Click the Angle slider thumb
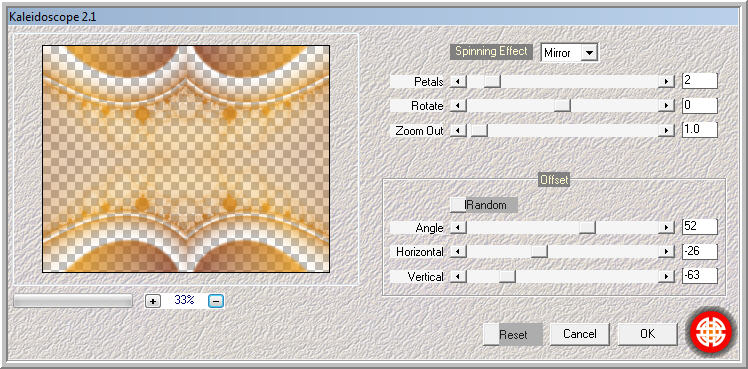This screenshot has height=369, width=748. tap(587, 228)
